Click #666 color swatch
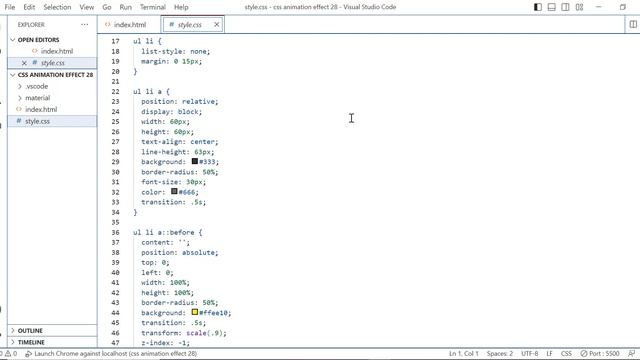This screenshot has height=360, width=640. [174, 191]
